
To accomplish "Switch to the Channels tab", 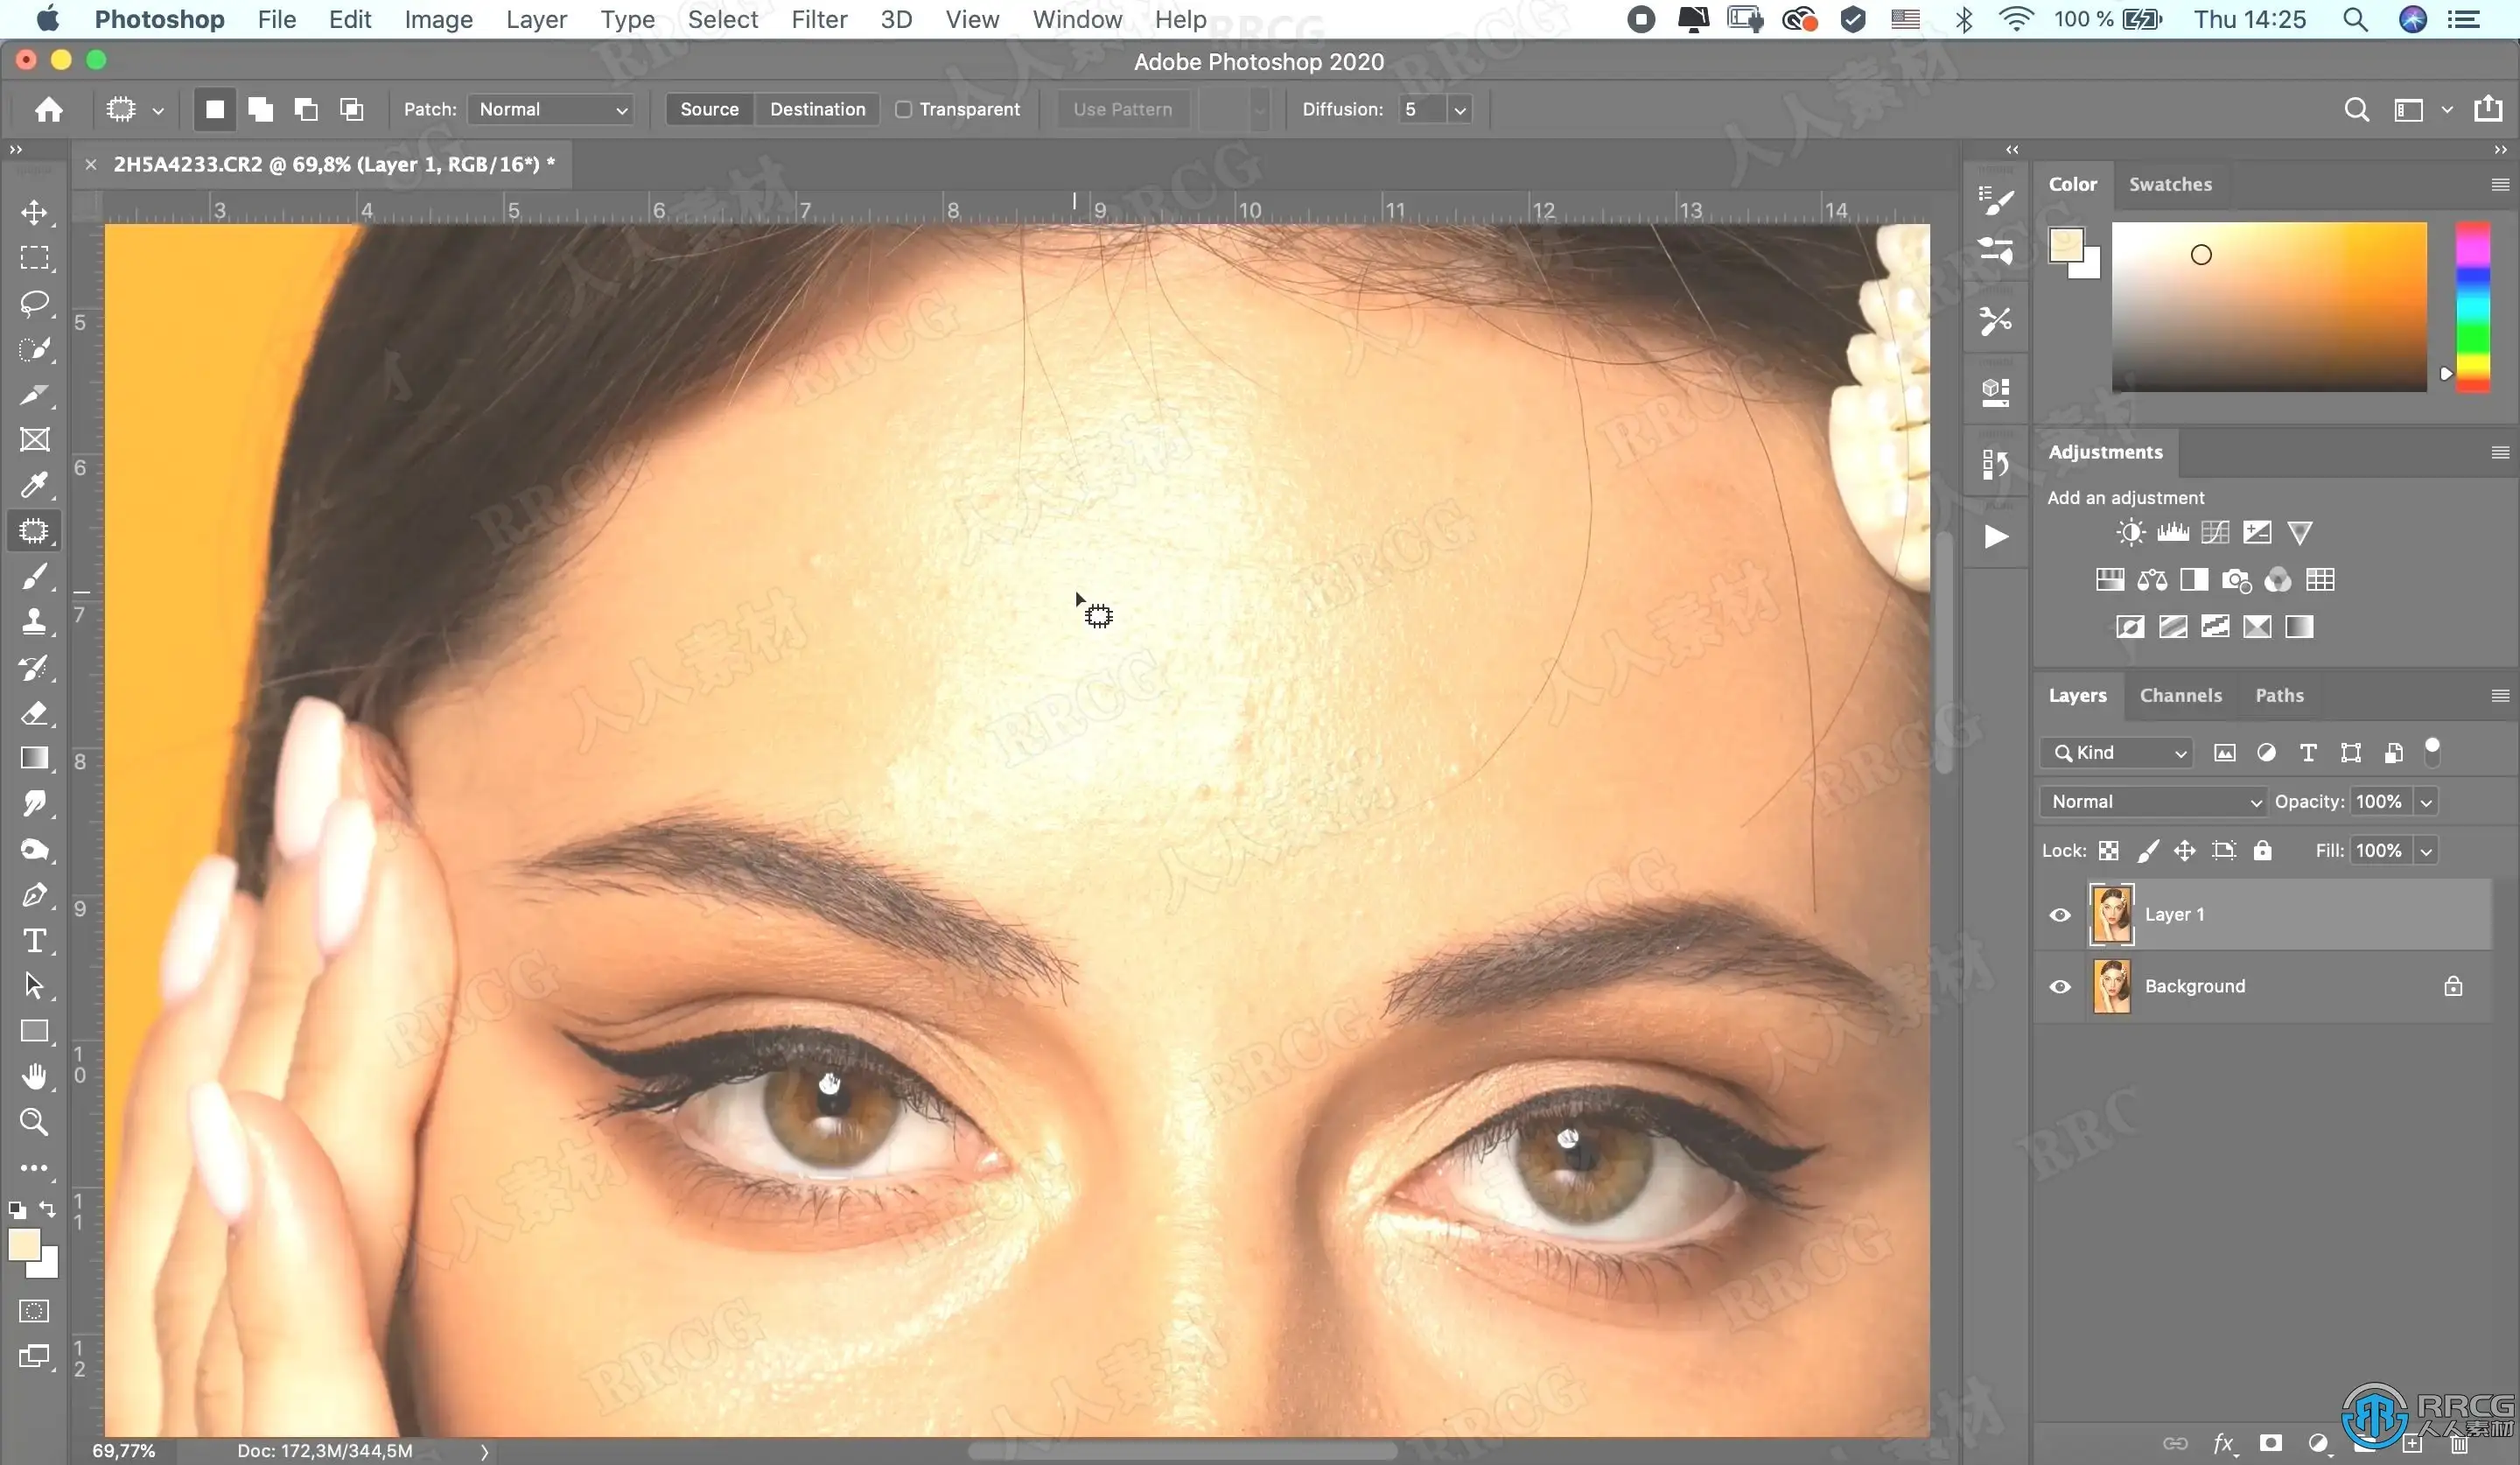I will coord(2180,695).
